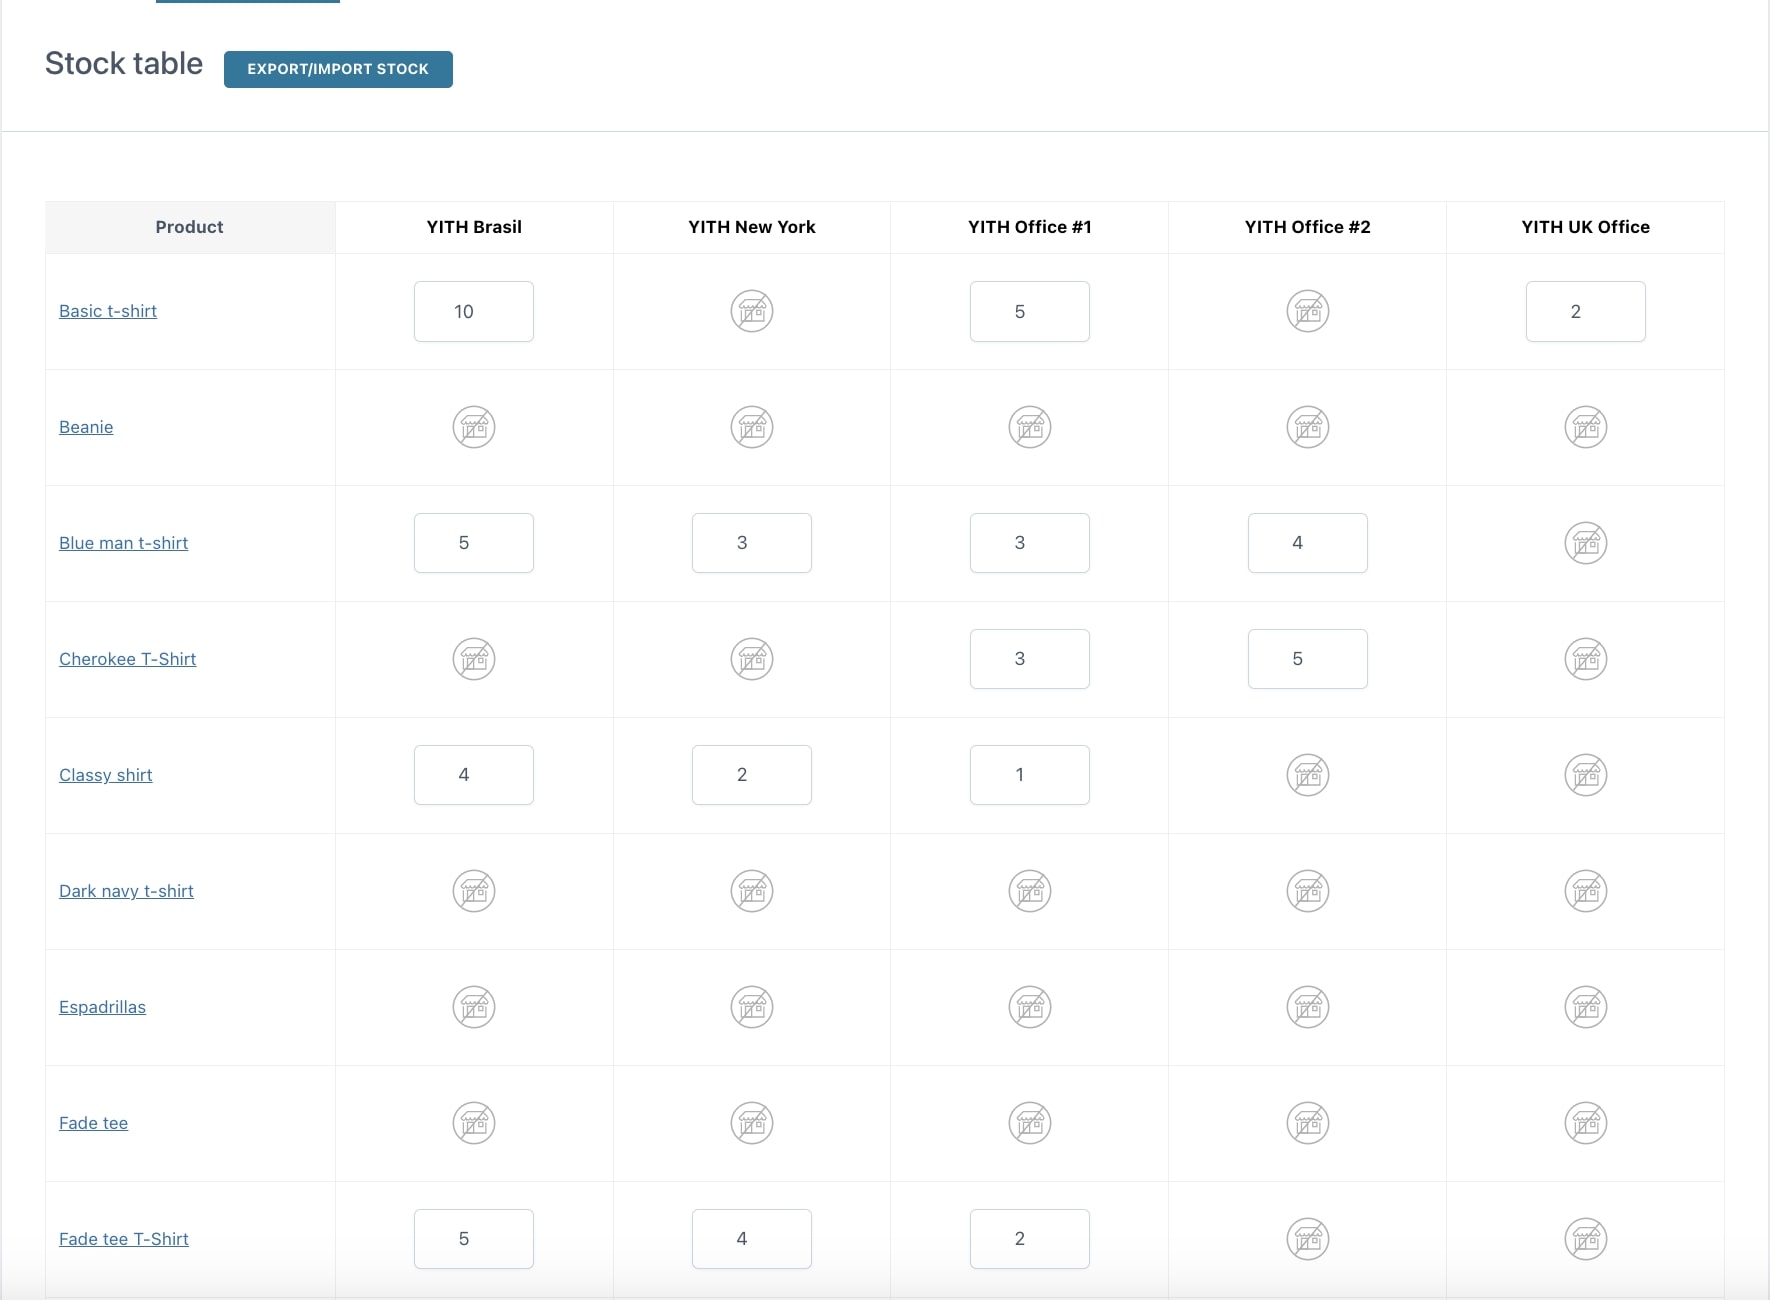Edit Cherokee T-Shirt stock in YITH Office #2
This screenshot has height=1300, width=1770.
1308,659
